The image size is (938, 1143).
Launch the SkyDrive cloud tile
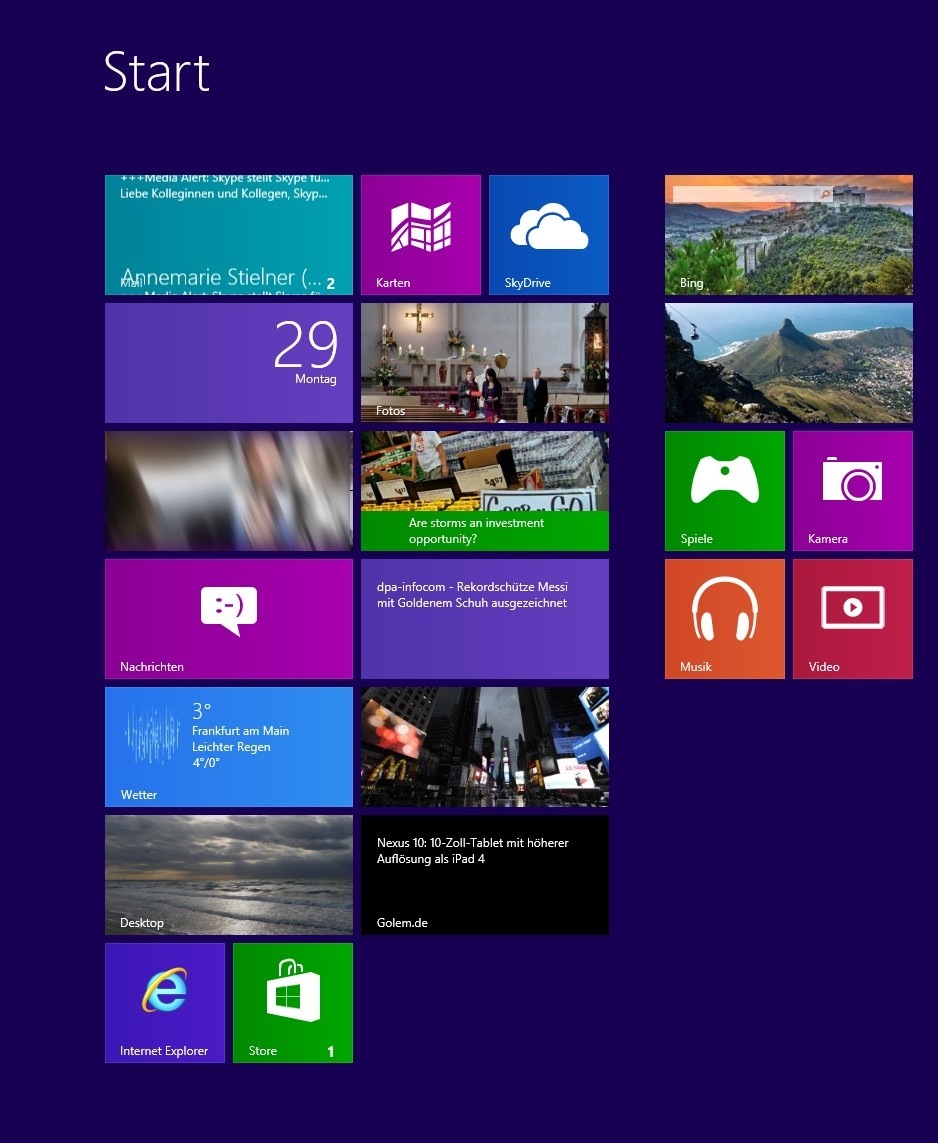click(549, 235)
